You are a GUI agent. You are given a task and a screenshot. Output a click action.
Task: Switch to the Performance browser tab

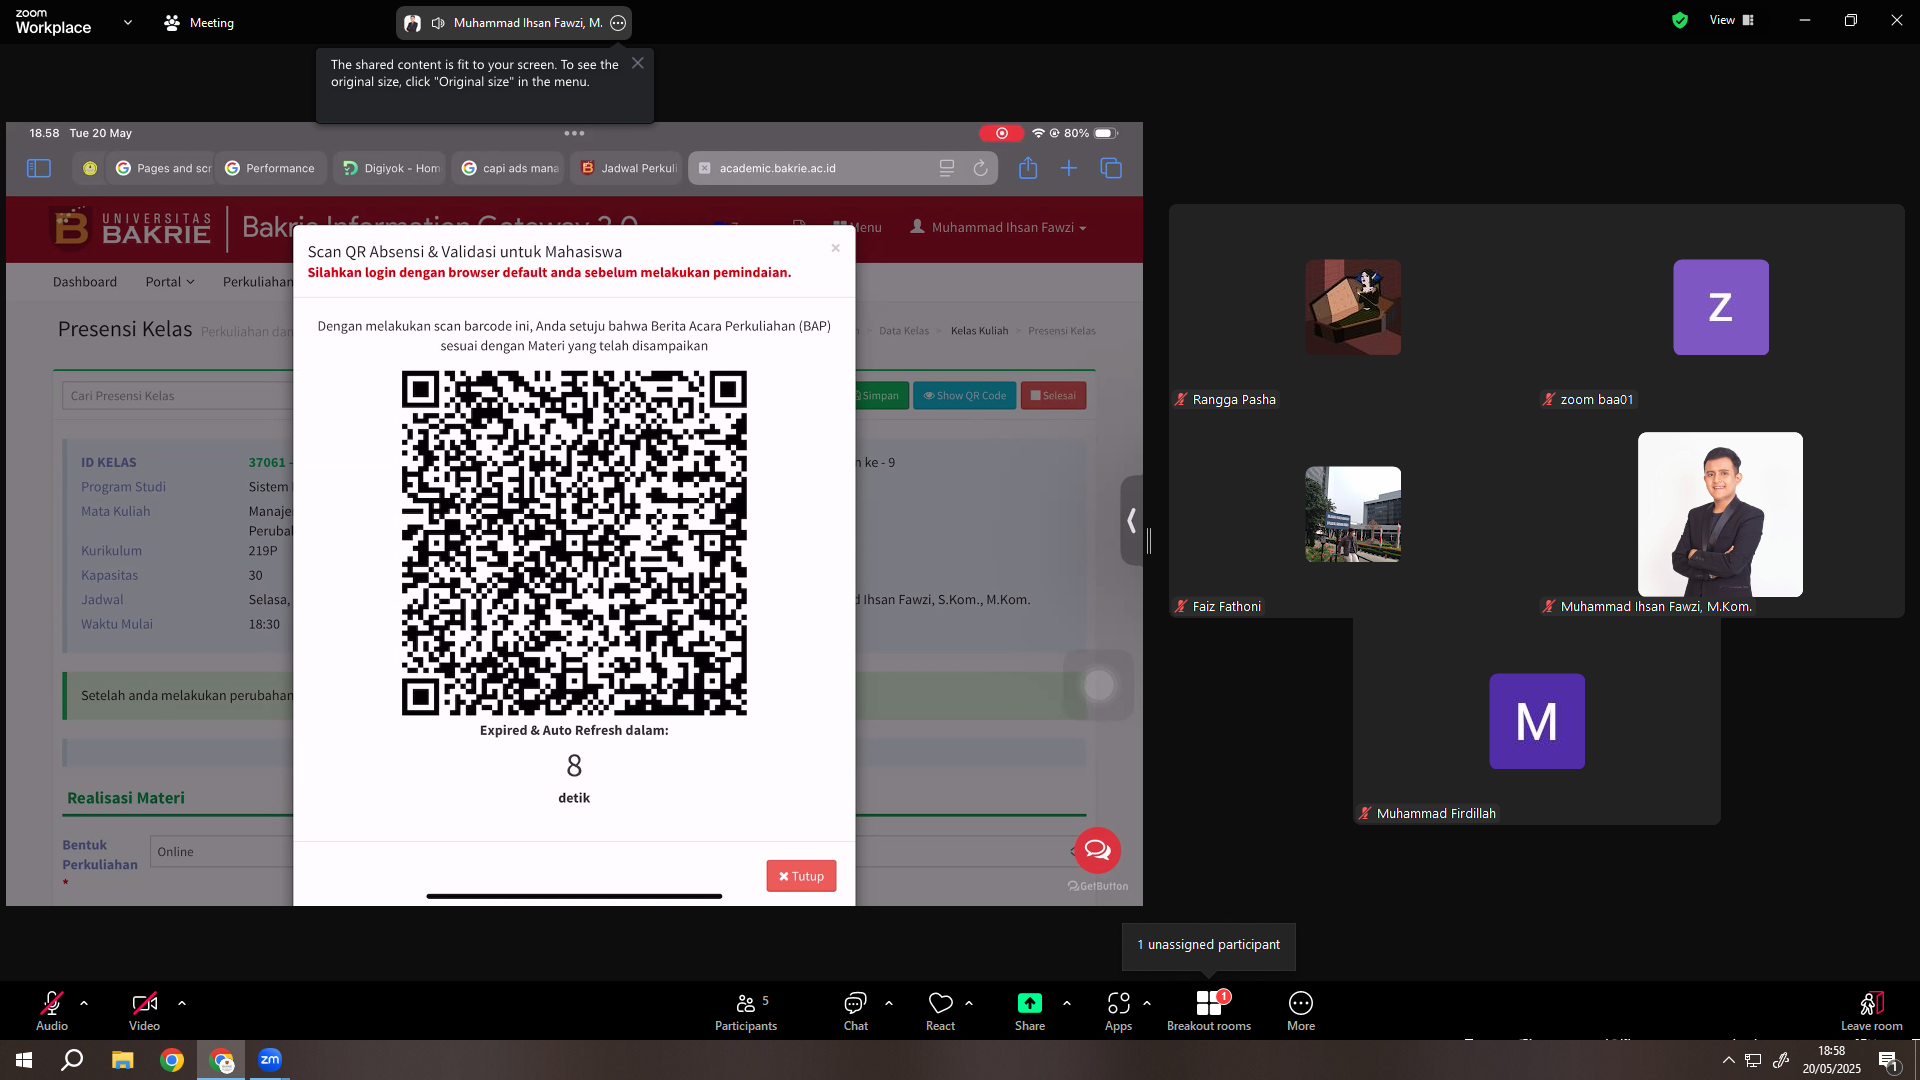[x=271, y=168]
